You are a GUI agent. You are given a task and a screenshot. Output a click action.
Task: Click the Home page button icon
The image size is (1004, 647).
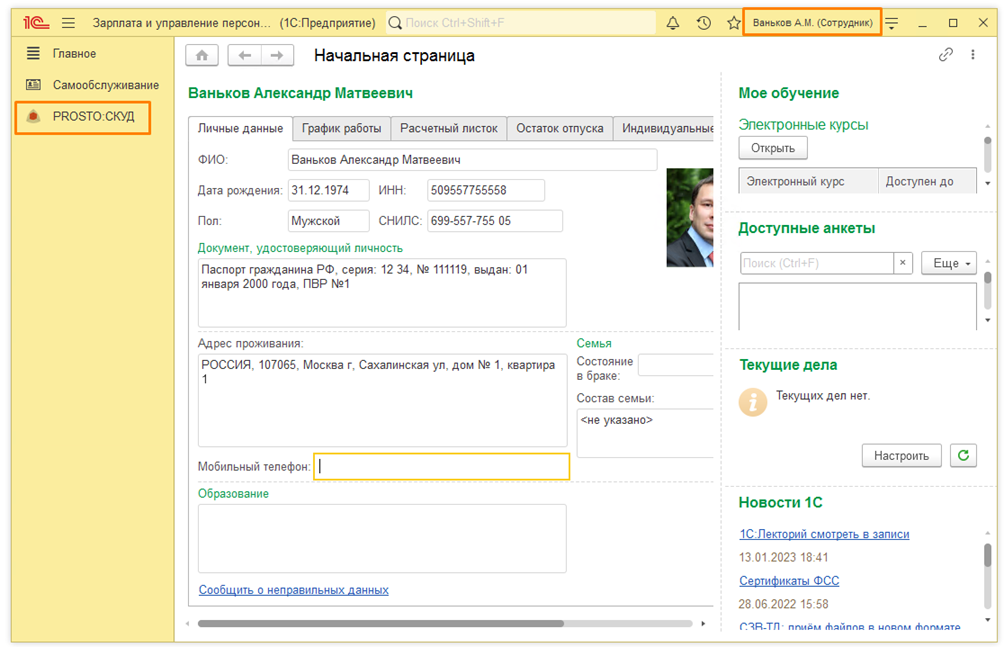(x=202, y=56)
